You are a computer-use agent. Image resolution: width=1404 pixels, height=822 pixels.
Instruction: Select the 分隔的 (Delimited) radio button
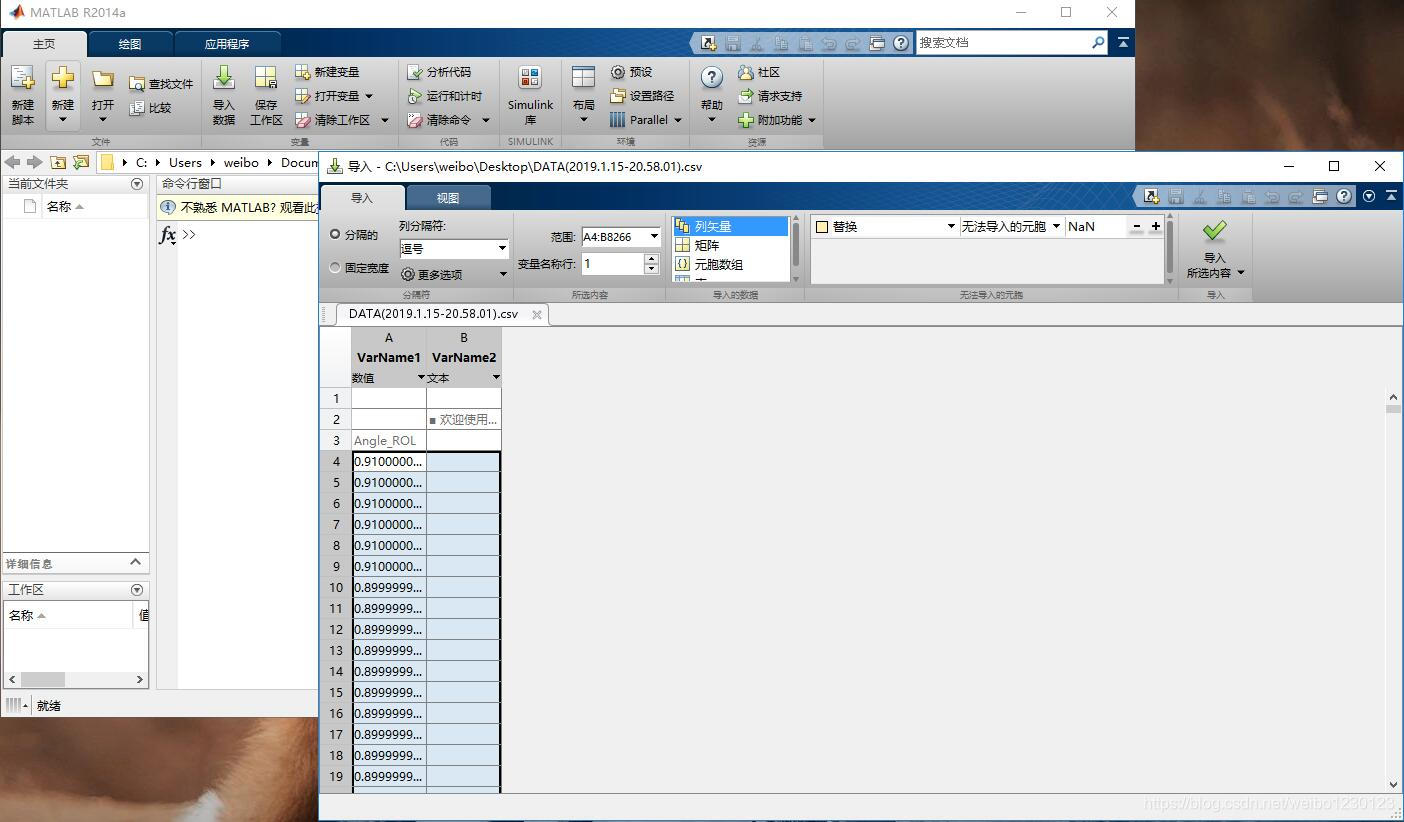(335, 235)
